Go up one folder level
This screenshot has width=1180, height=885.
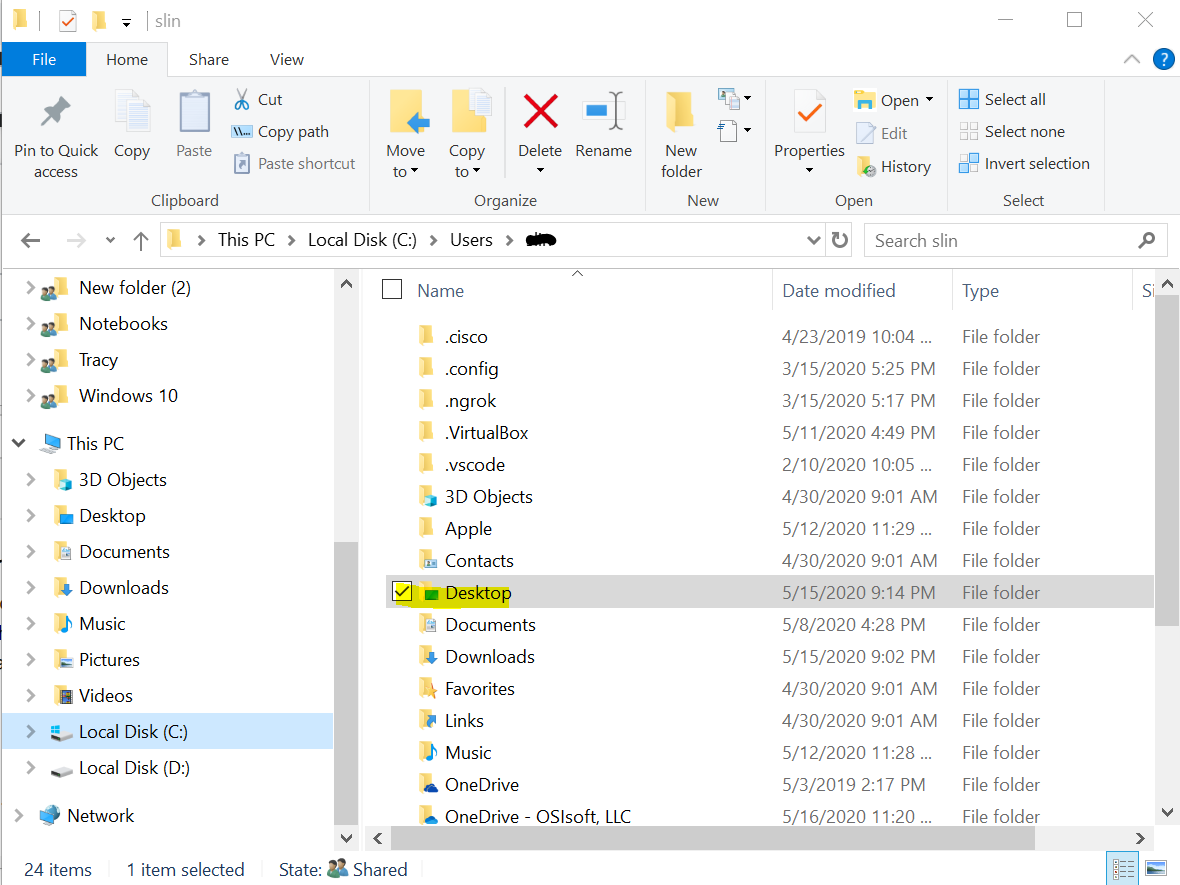click(x=141, y=240)
